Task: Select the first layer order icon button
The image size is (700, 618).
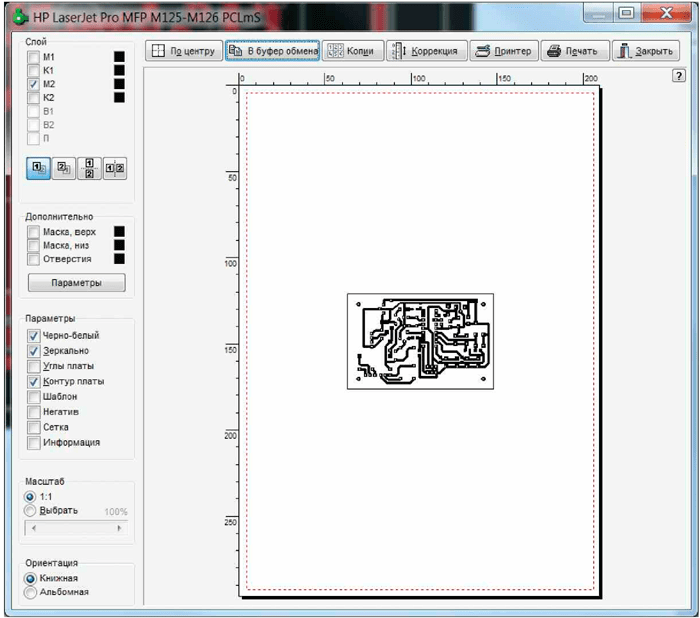Action: coord(39,169)
